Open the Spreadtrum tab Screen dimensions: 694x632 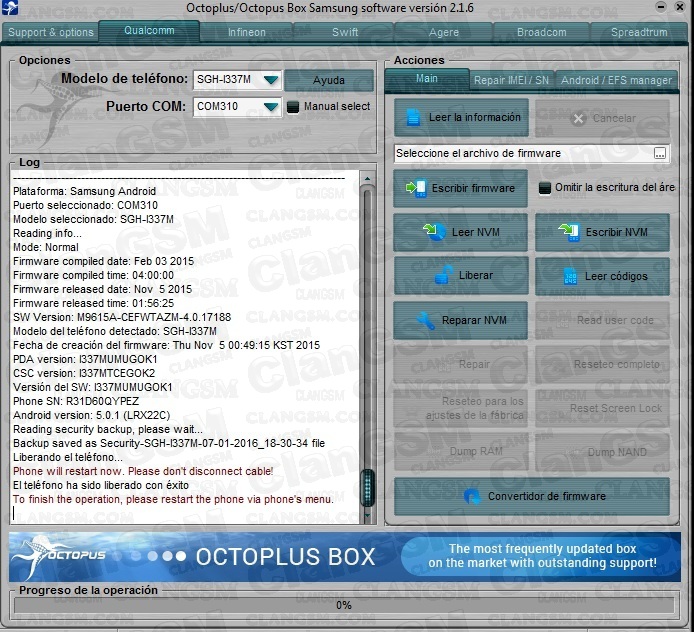click(639, 32)
